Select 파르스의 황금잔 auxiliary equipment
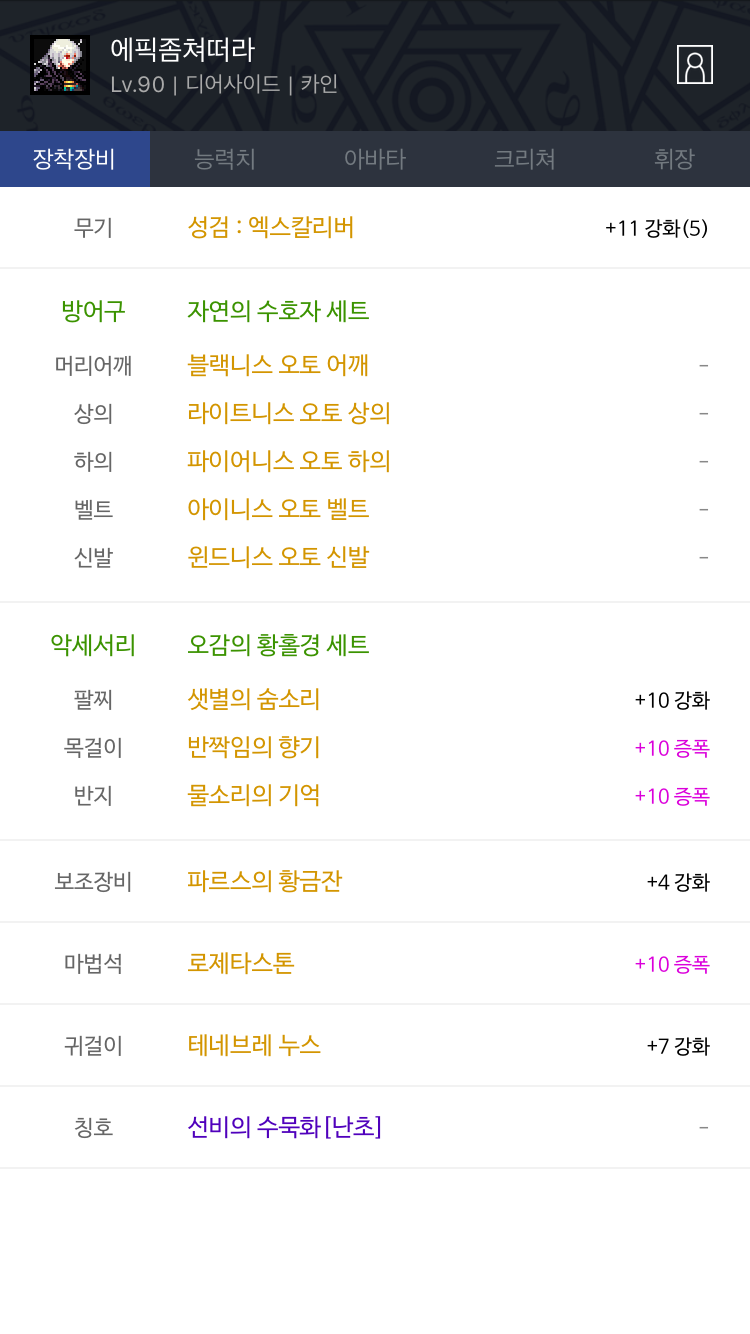This screenshot has height=1334, width=750. 265,881
